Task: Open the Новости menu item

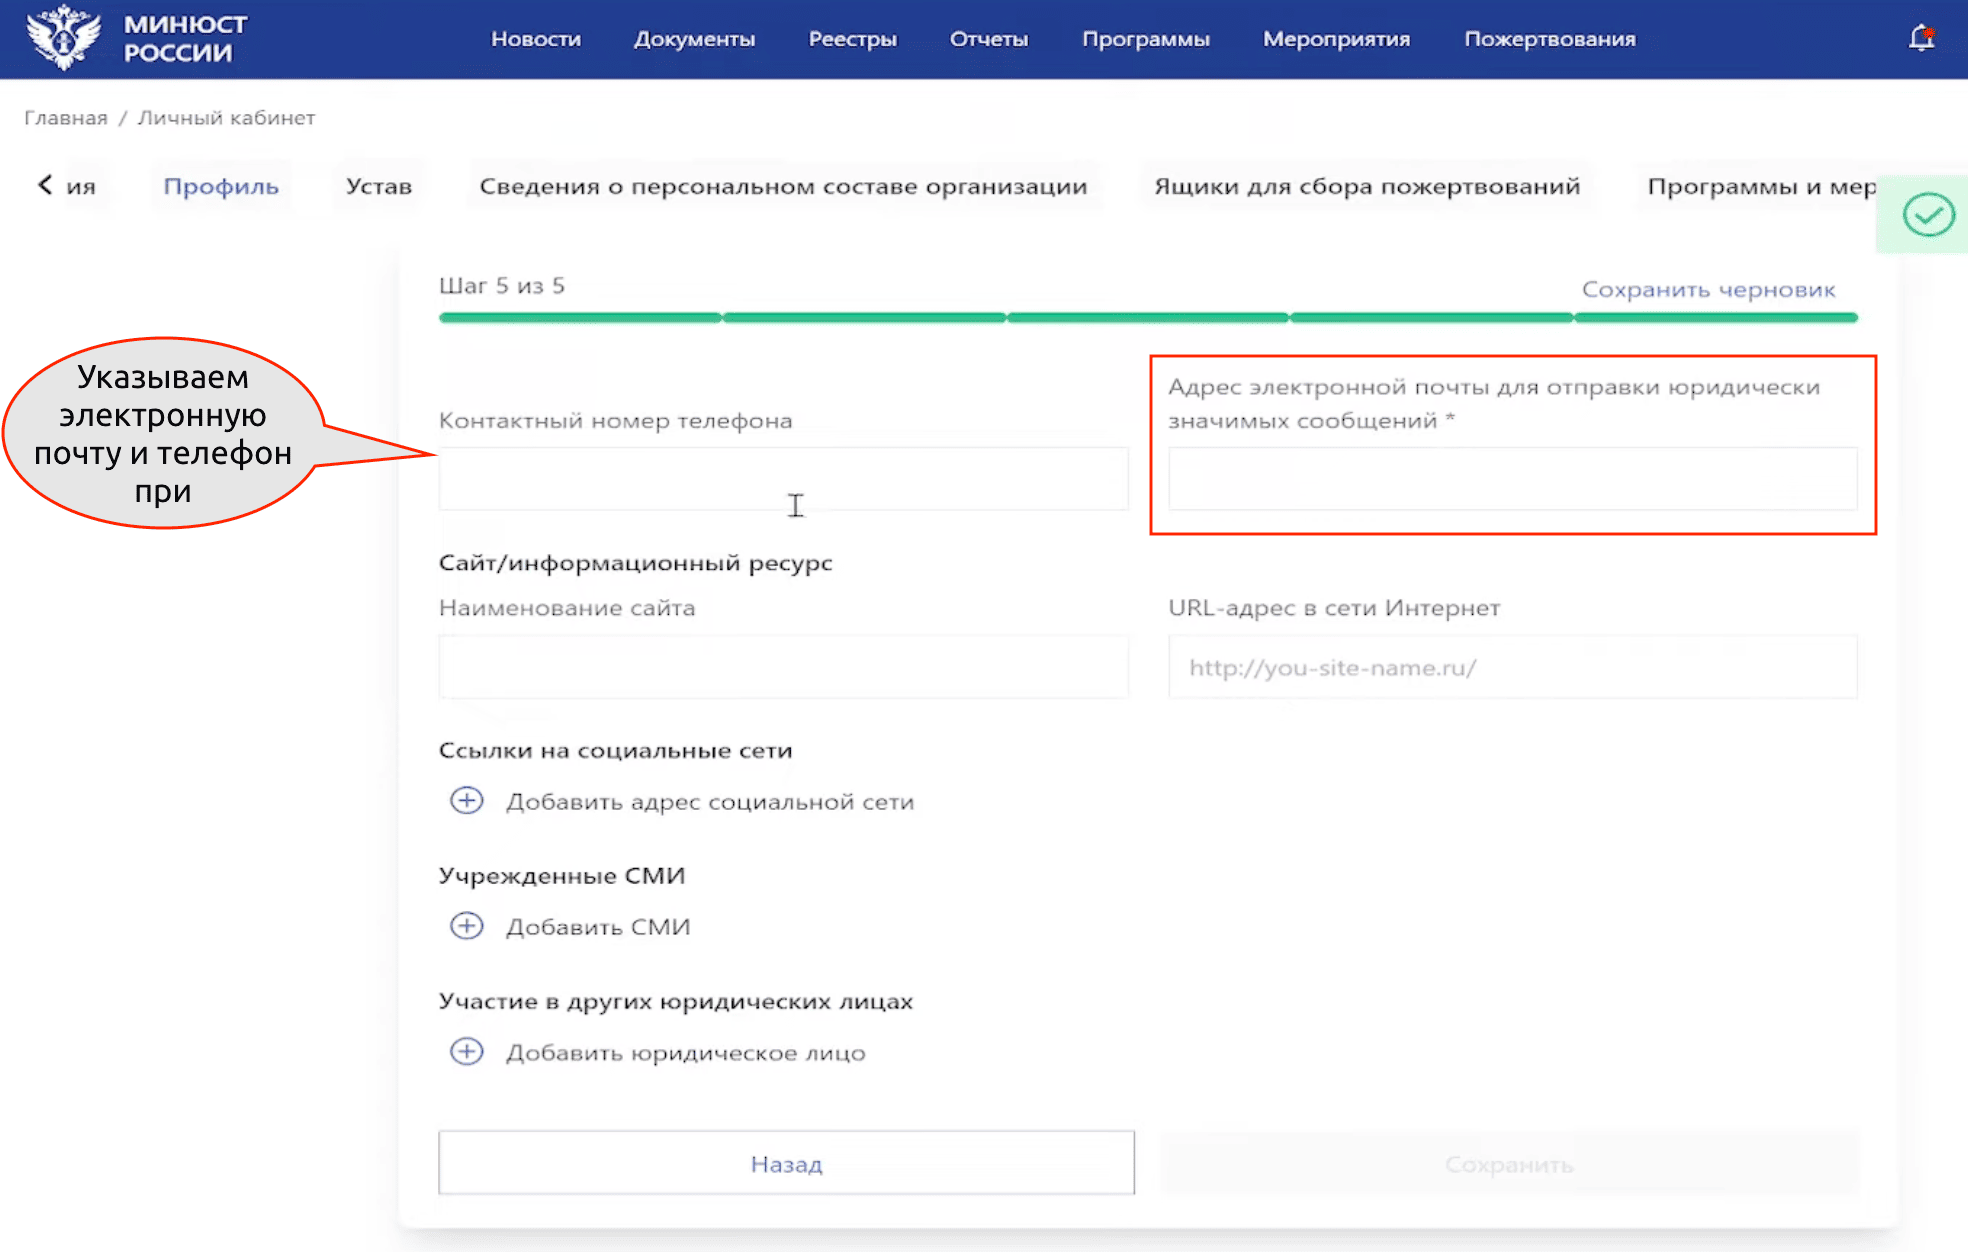Action: [x=536, y=39]
